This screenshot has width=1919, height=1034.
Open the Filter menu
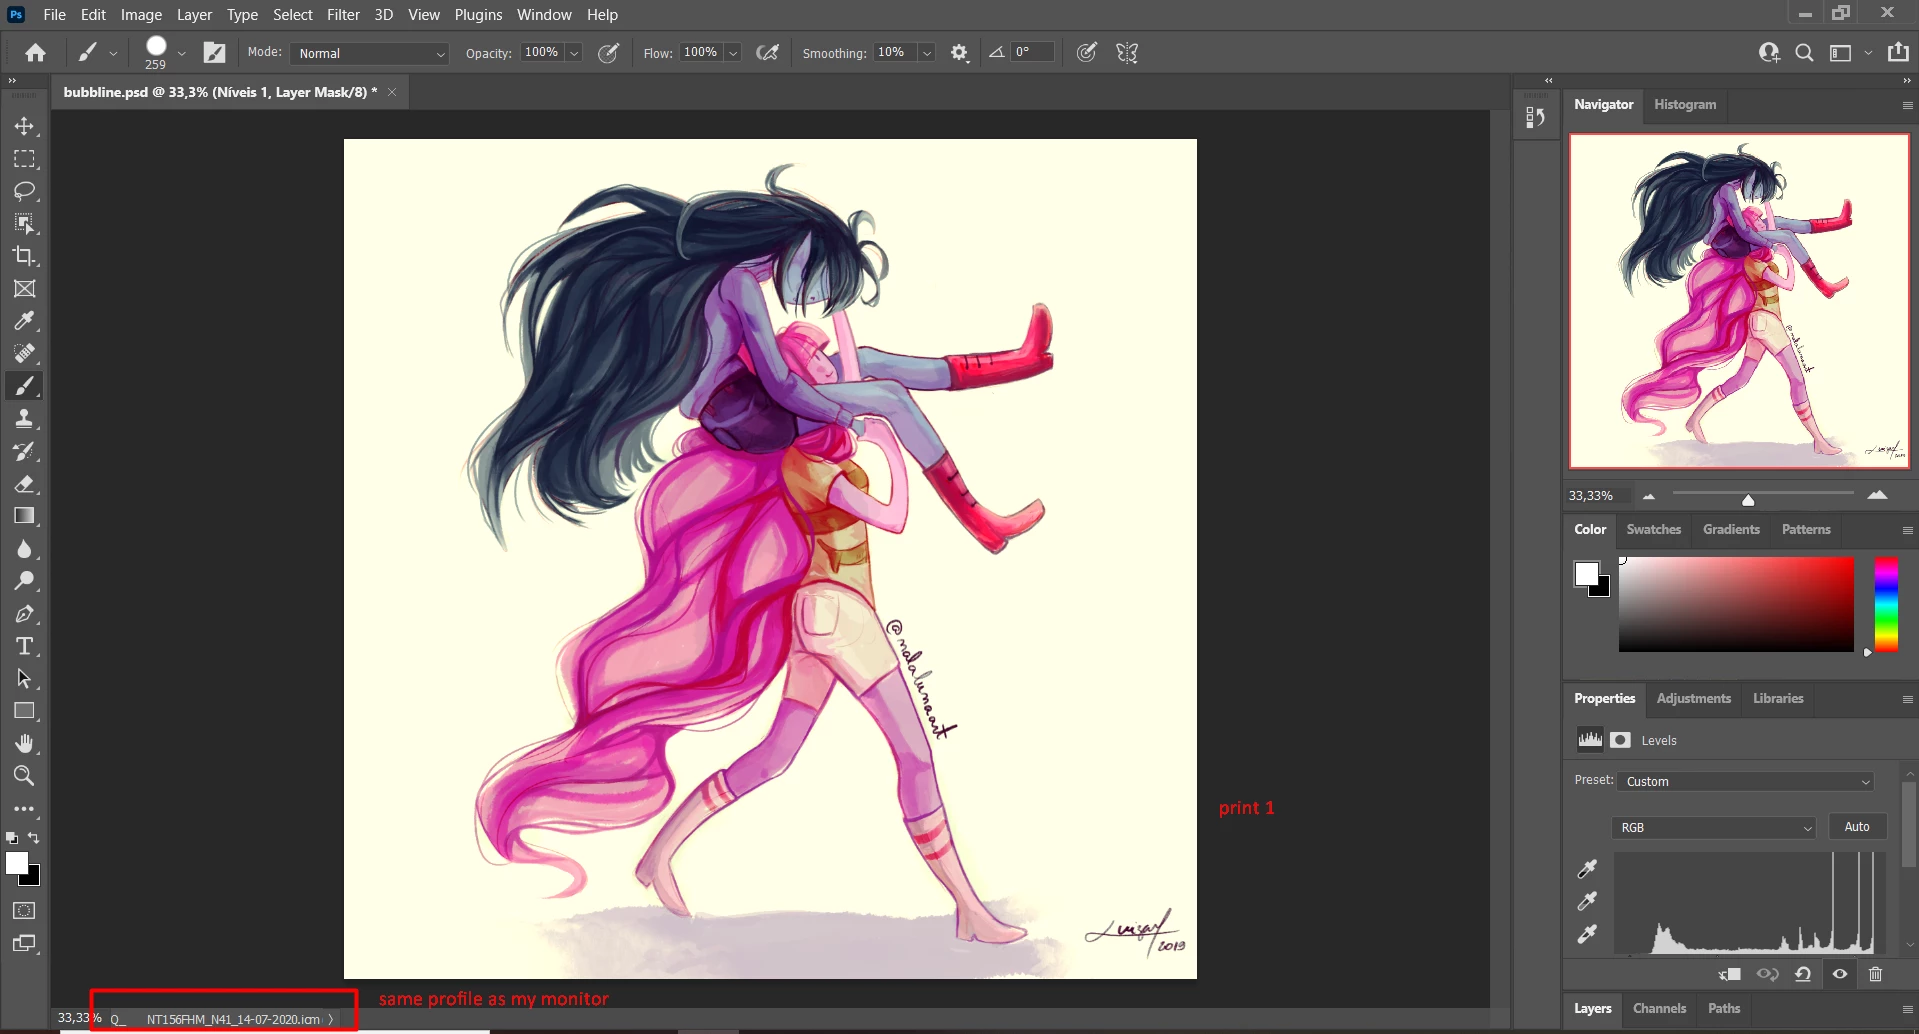point(343,15)
